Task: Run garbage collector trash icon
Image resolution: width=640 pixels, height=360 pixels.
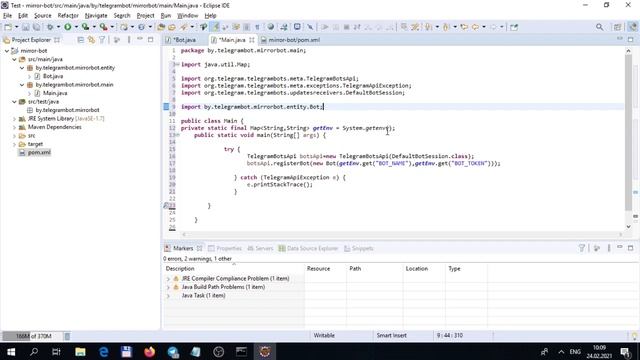Action: click(x=67, y=336)
